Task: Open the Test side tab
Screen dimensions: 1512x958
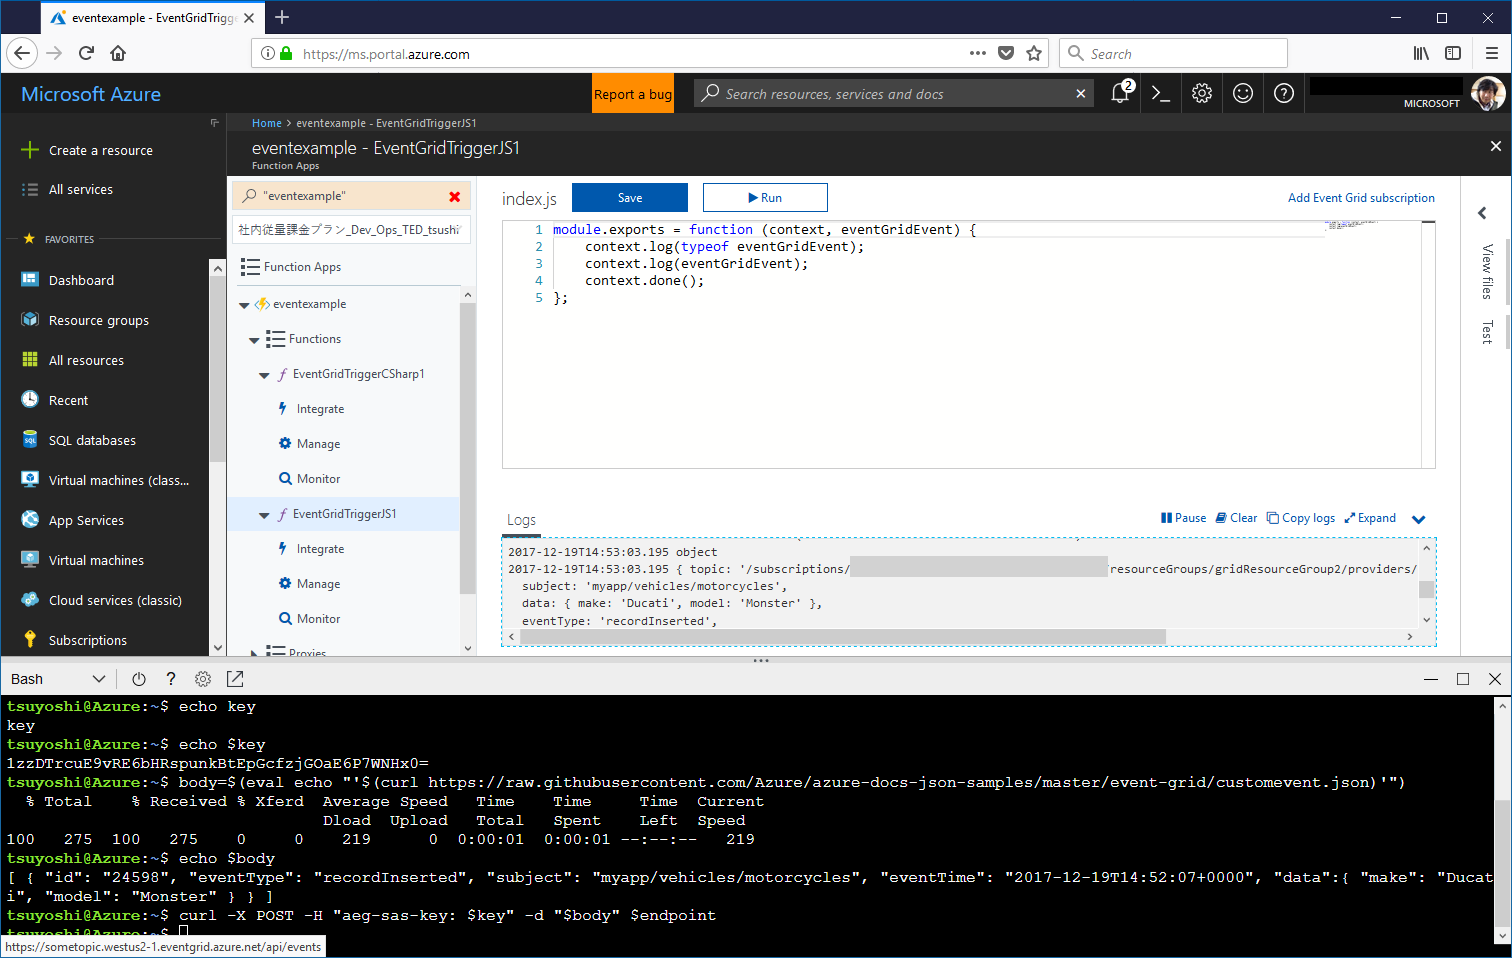Action: coord(1487,332)
